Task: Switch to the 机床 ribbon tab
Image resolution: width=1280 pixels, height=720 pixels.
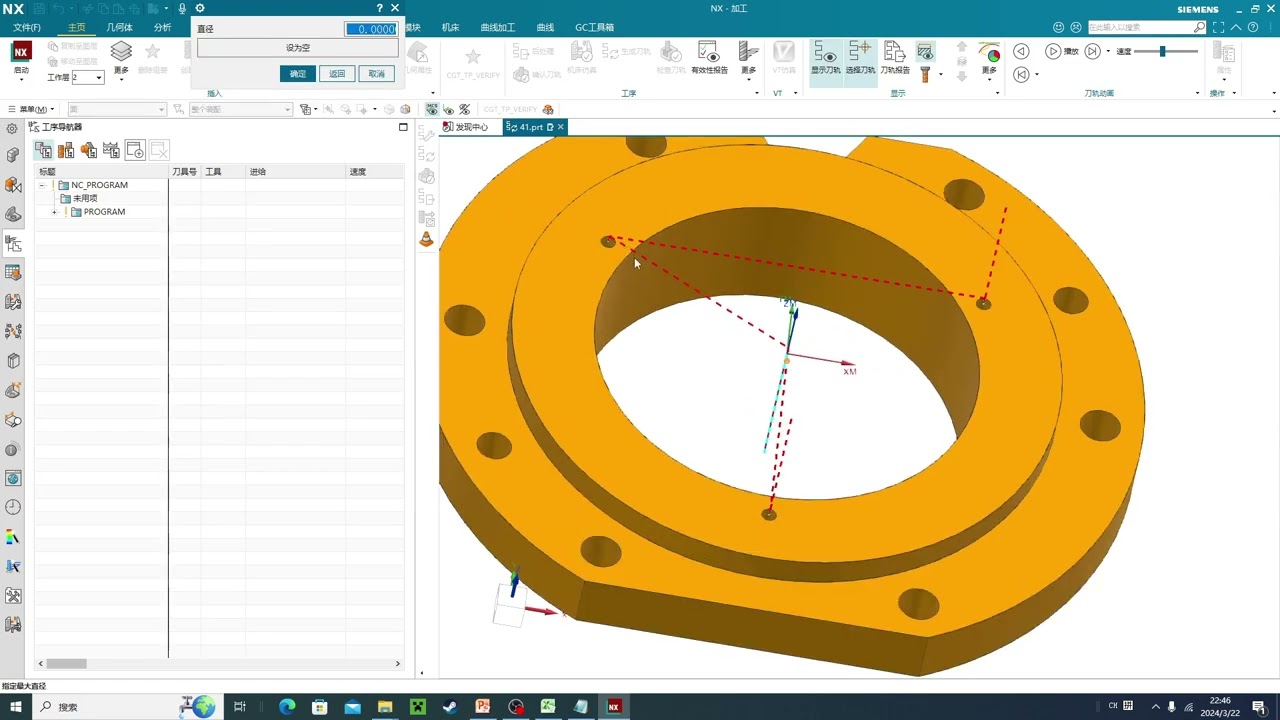Action: point(451,27)
